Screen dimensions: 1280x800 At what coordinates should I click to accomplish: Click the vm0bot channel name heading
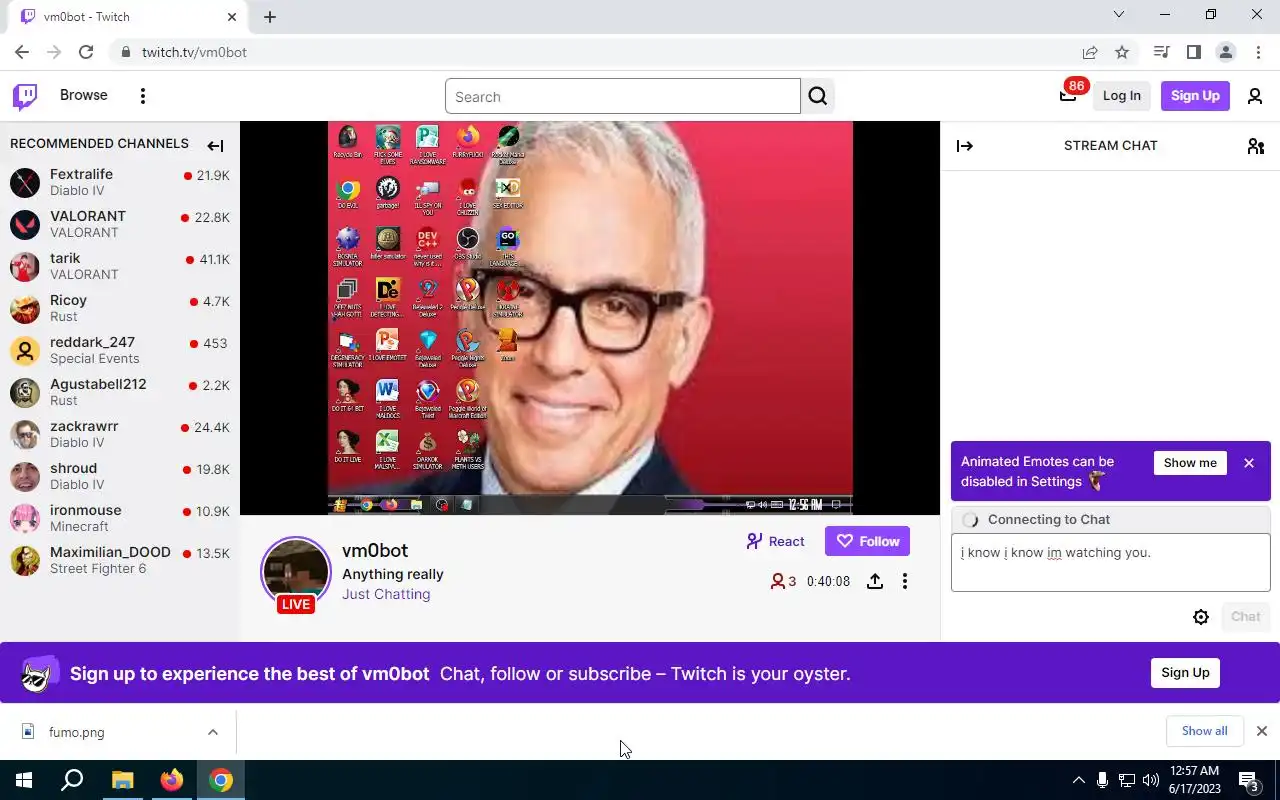(x=375, y=551)
